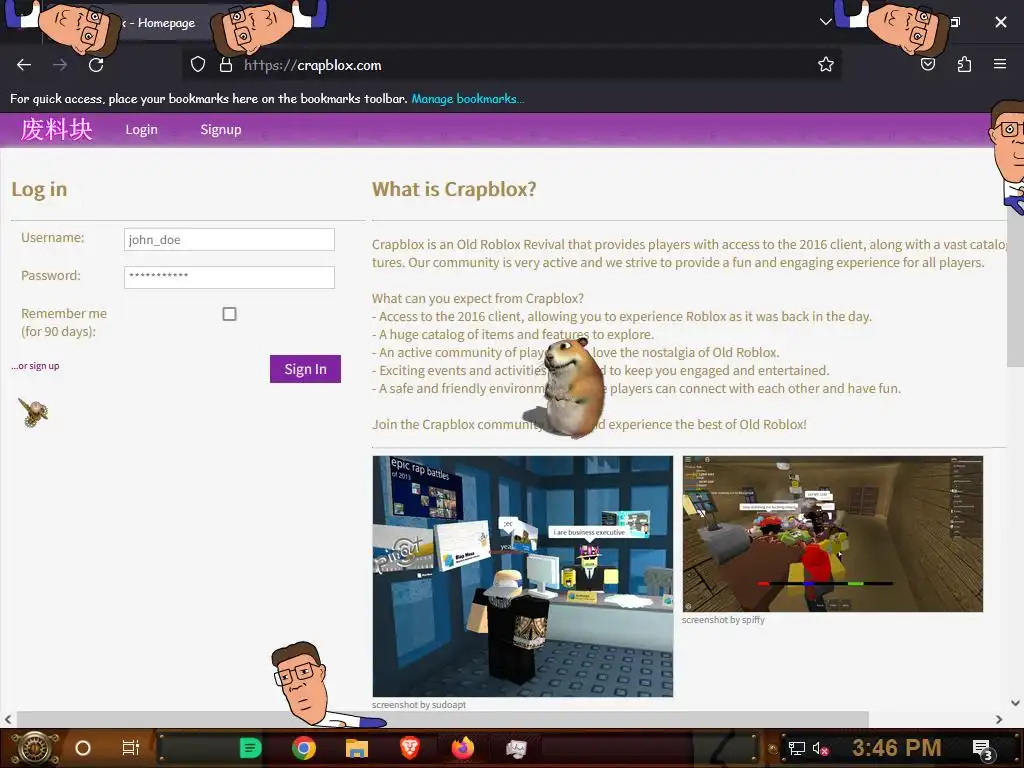Focus the Password input field
Screen dimensions: 1024x768
229,277
